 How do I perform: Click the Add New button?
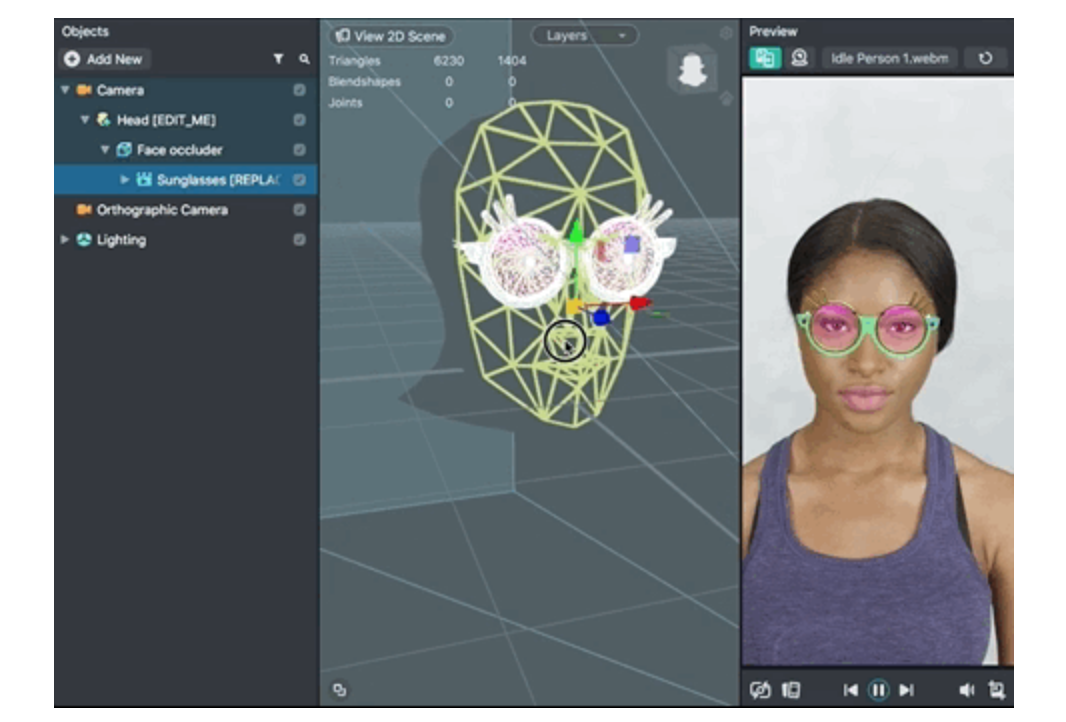pyautogui.click(x=104, y=59)
